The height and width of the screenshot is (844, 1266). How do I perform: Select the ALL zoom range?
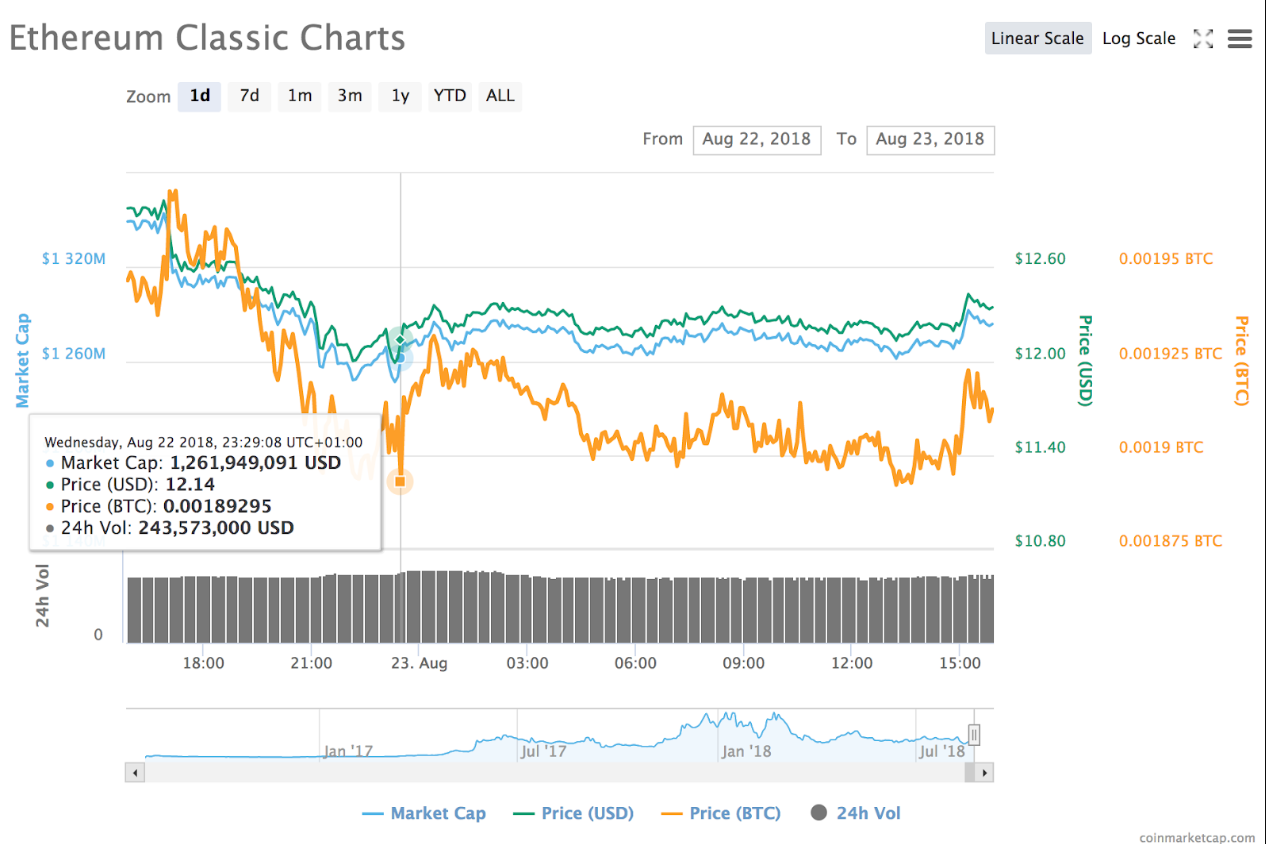[500, 96]
